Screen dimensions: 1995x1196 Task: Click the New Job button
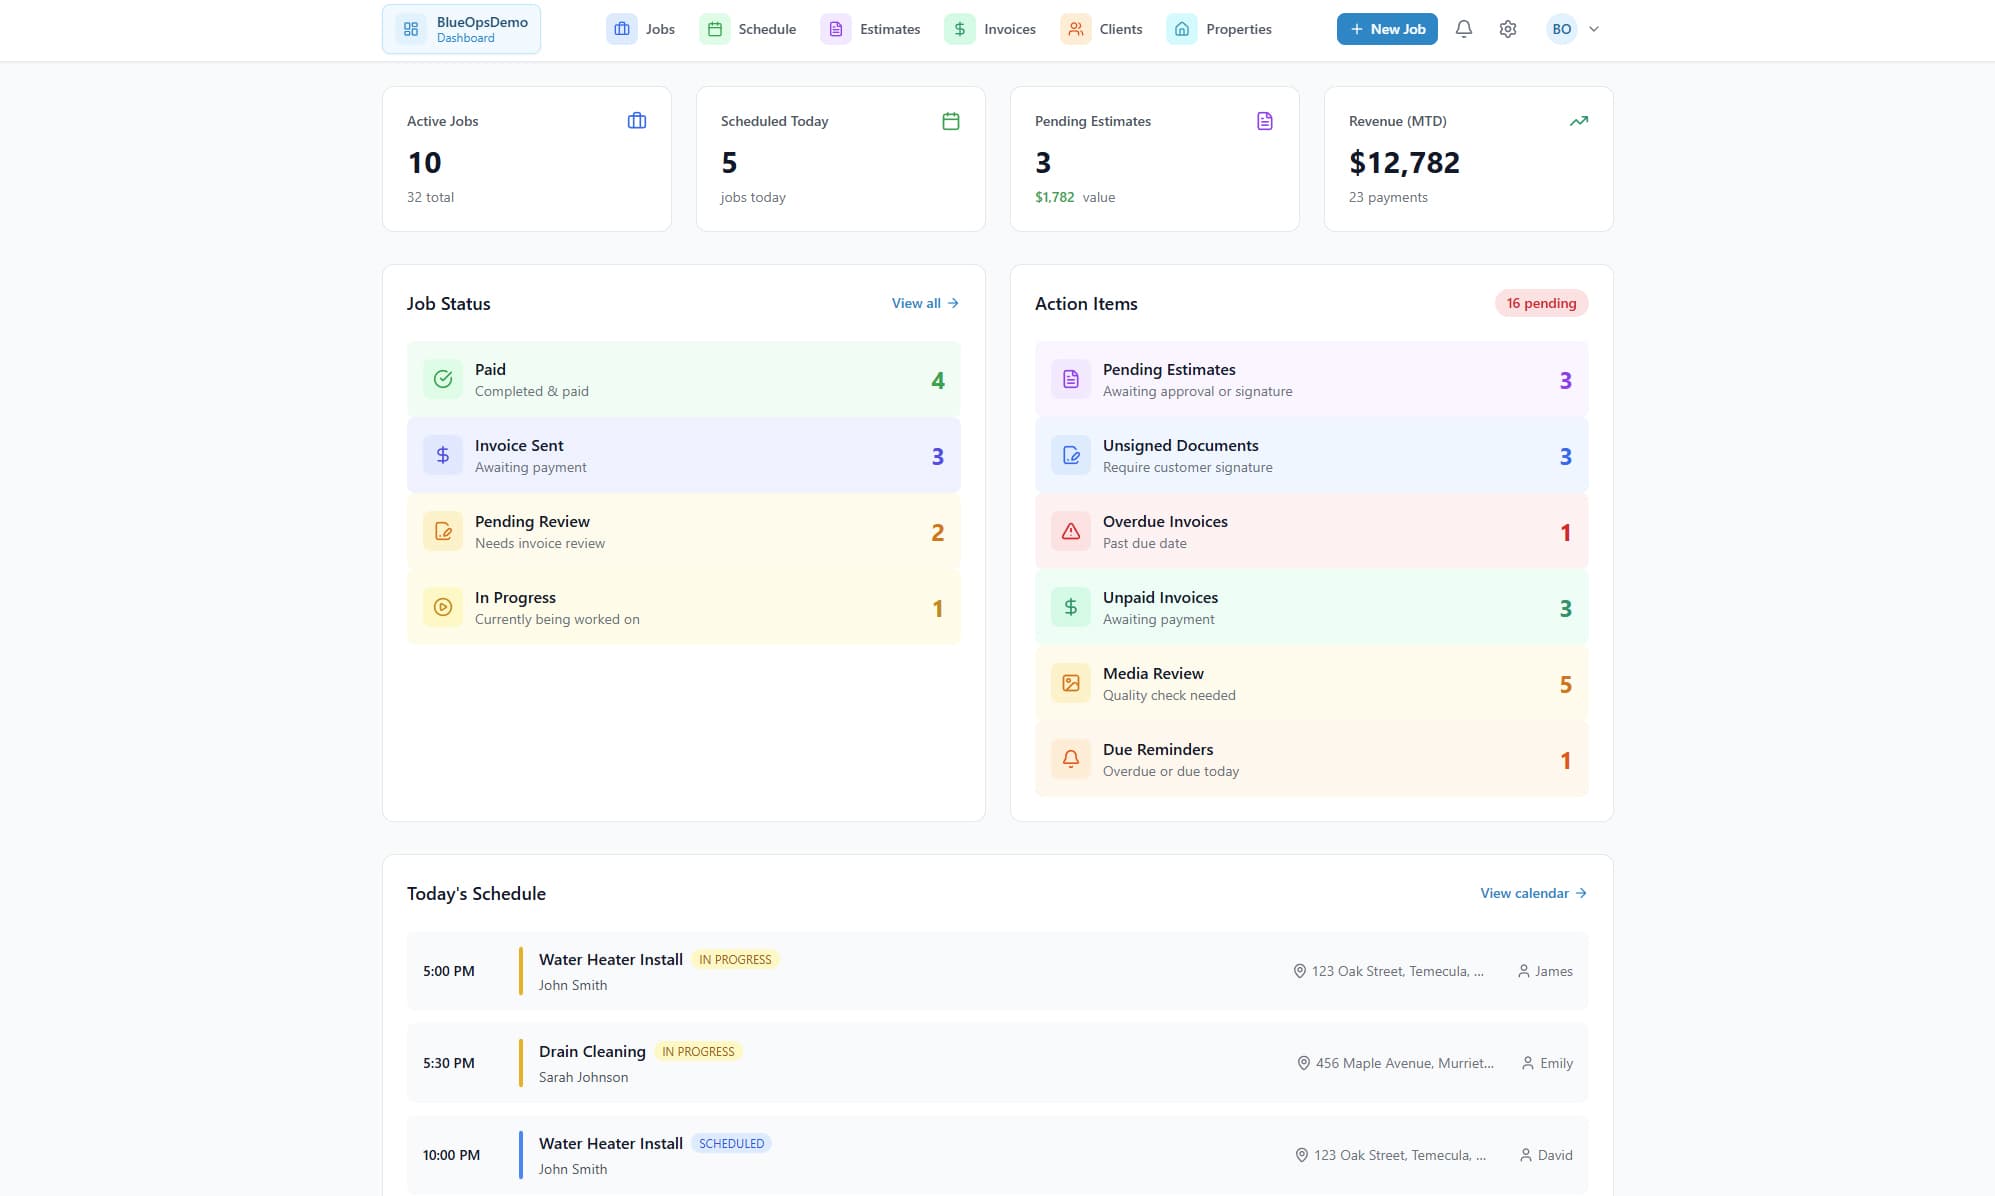1387,29
